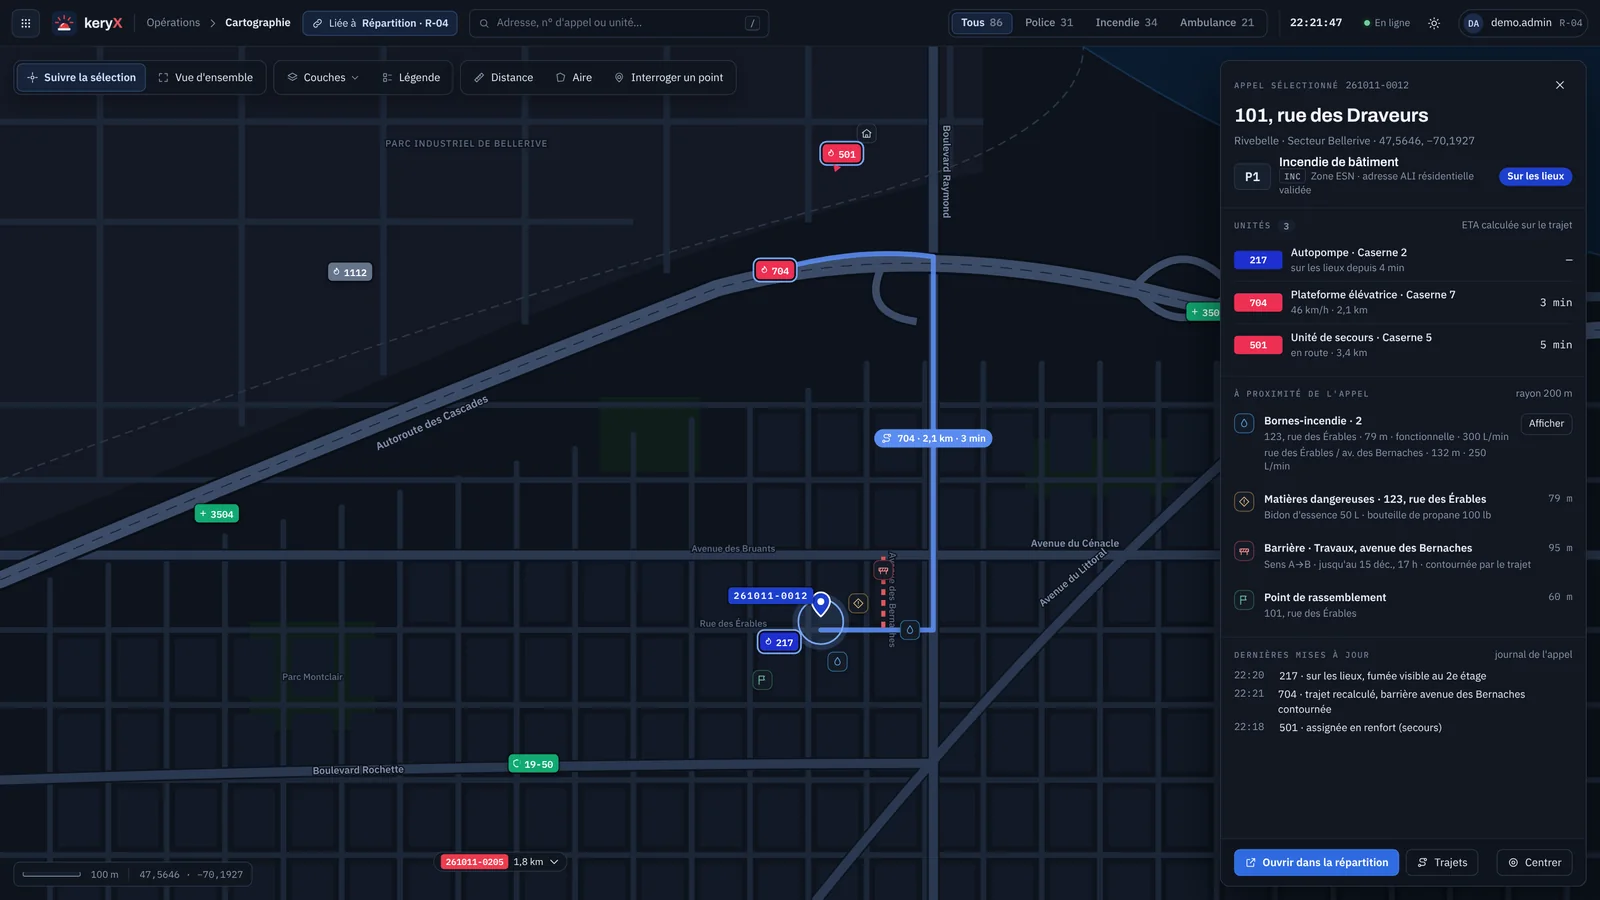1600x900 pixels.
Task: Activate Interroger un point tool
Action: [669, 78]
